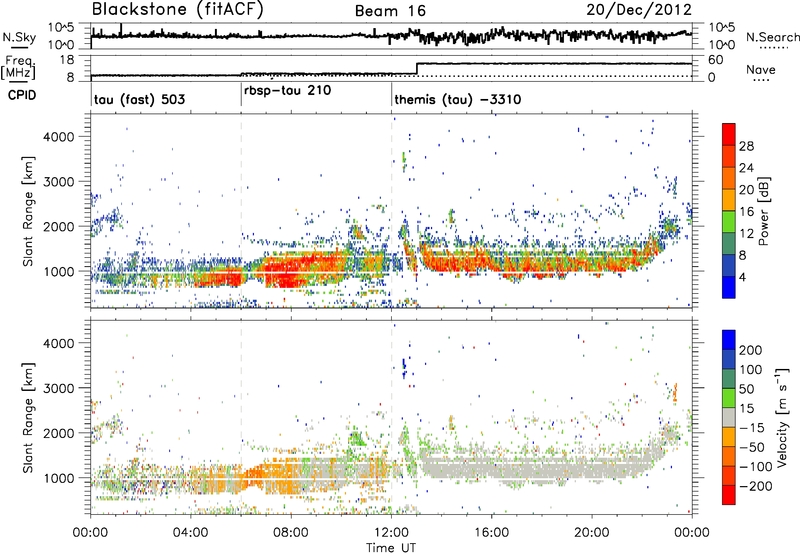Viewport: 800px width, 554px height.
Task: Click the "3000" tick in the Power panel
Action: 58,182
